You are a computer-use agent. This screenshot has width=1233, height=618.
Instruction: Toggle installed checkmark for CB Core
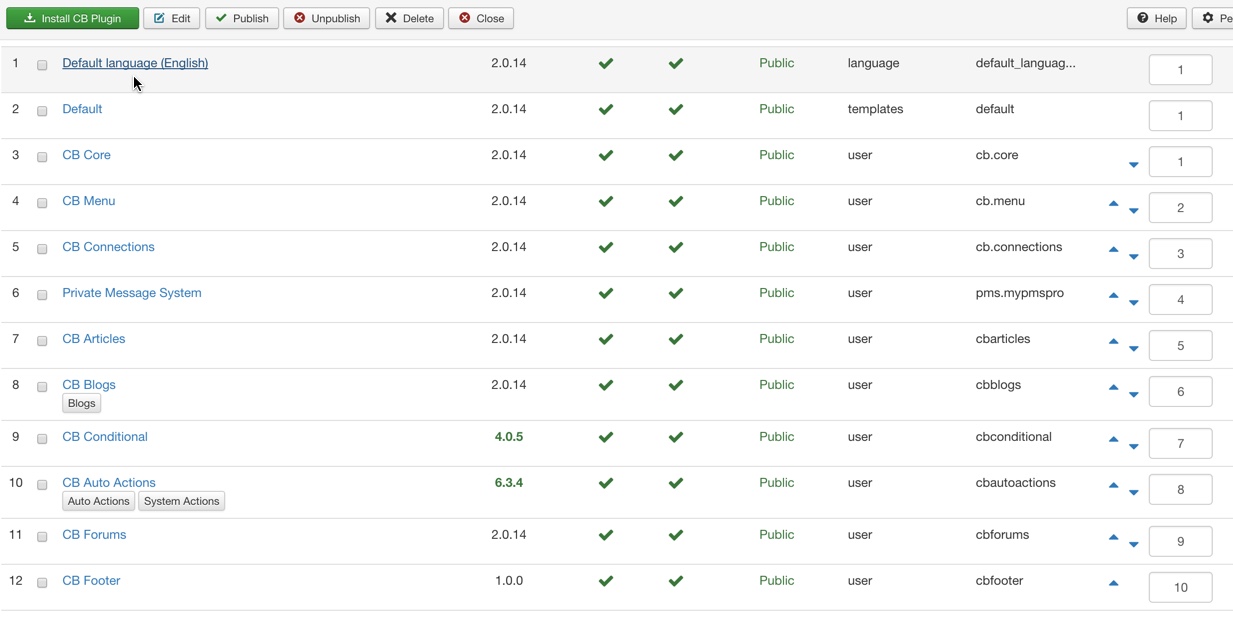pyautogui.click(x=606, y=156)
